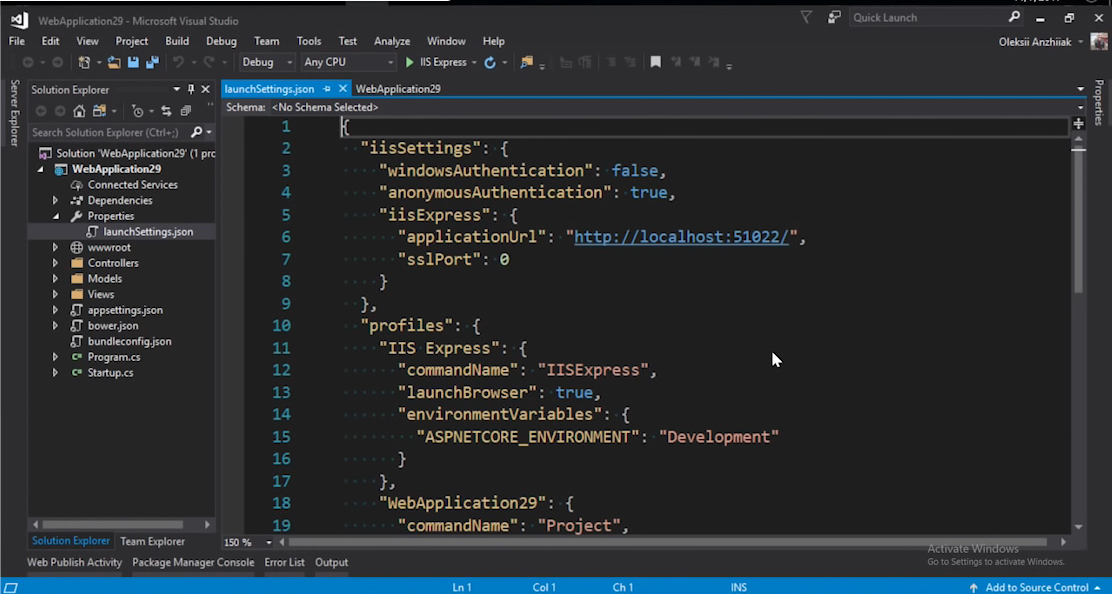
Task: Click the browser Refresh icon
Action: click(x=489, y=62)
